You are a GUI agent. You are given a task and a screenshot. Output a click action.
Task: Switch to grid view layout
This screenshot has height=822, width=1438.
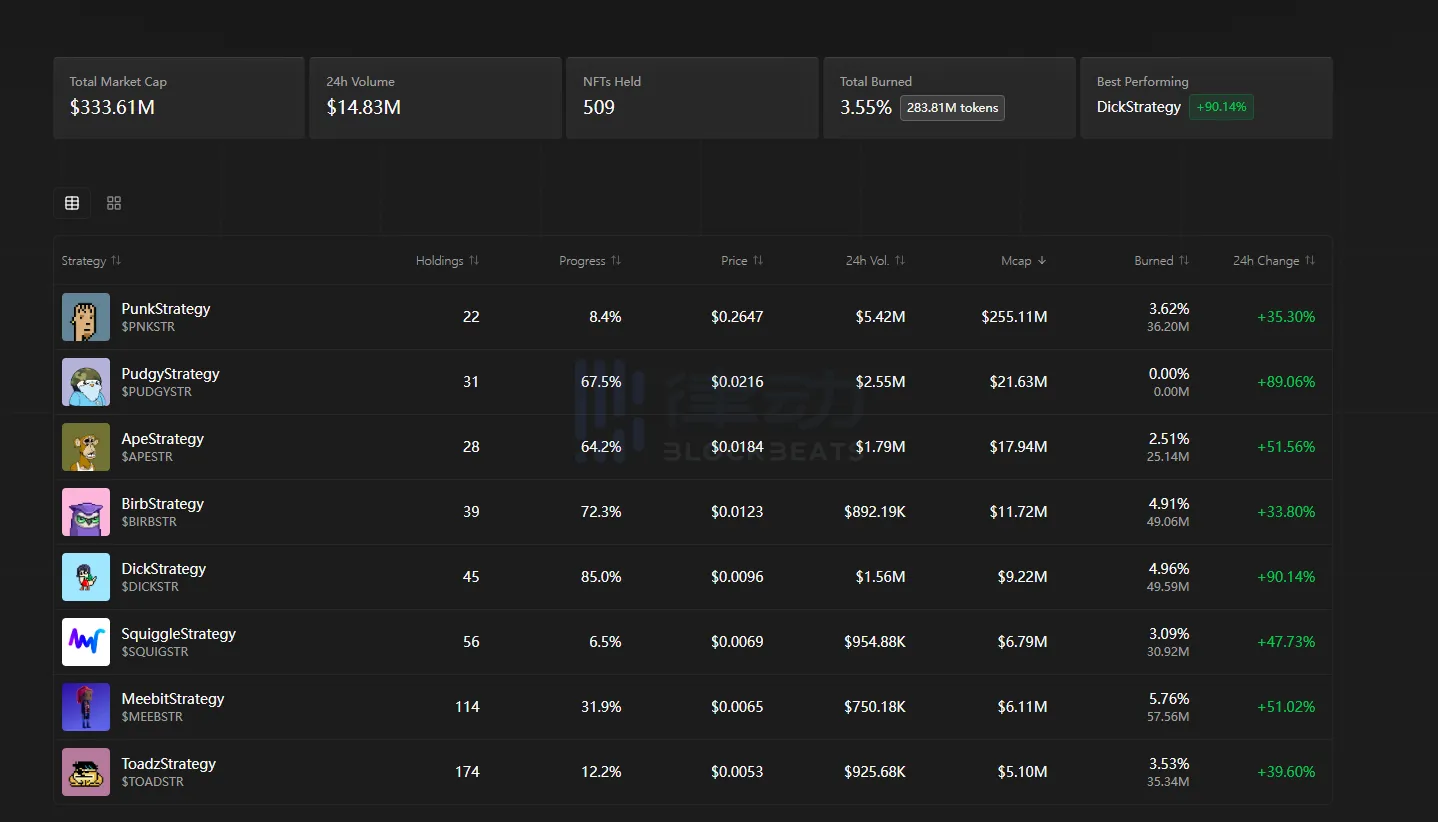(x=114, y=203)
